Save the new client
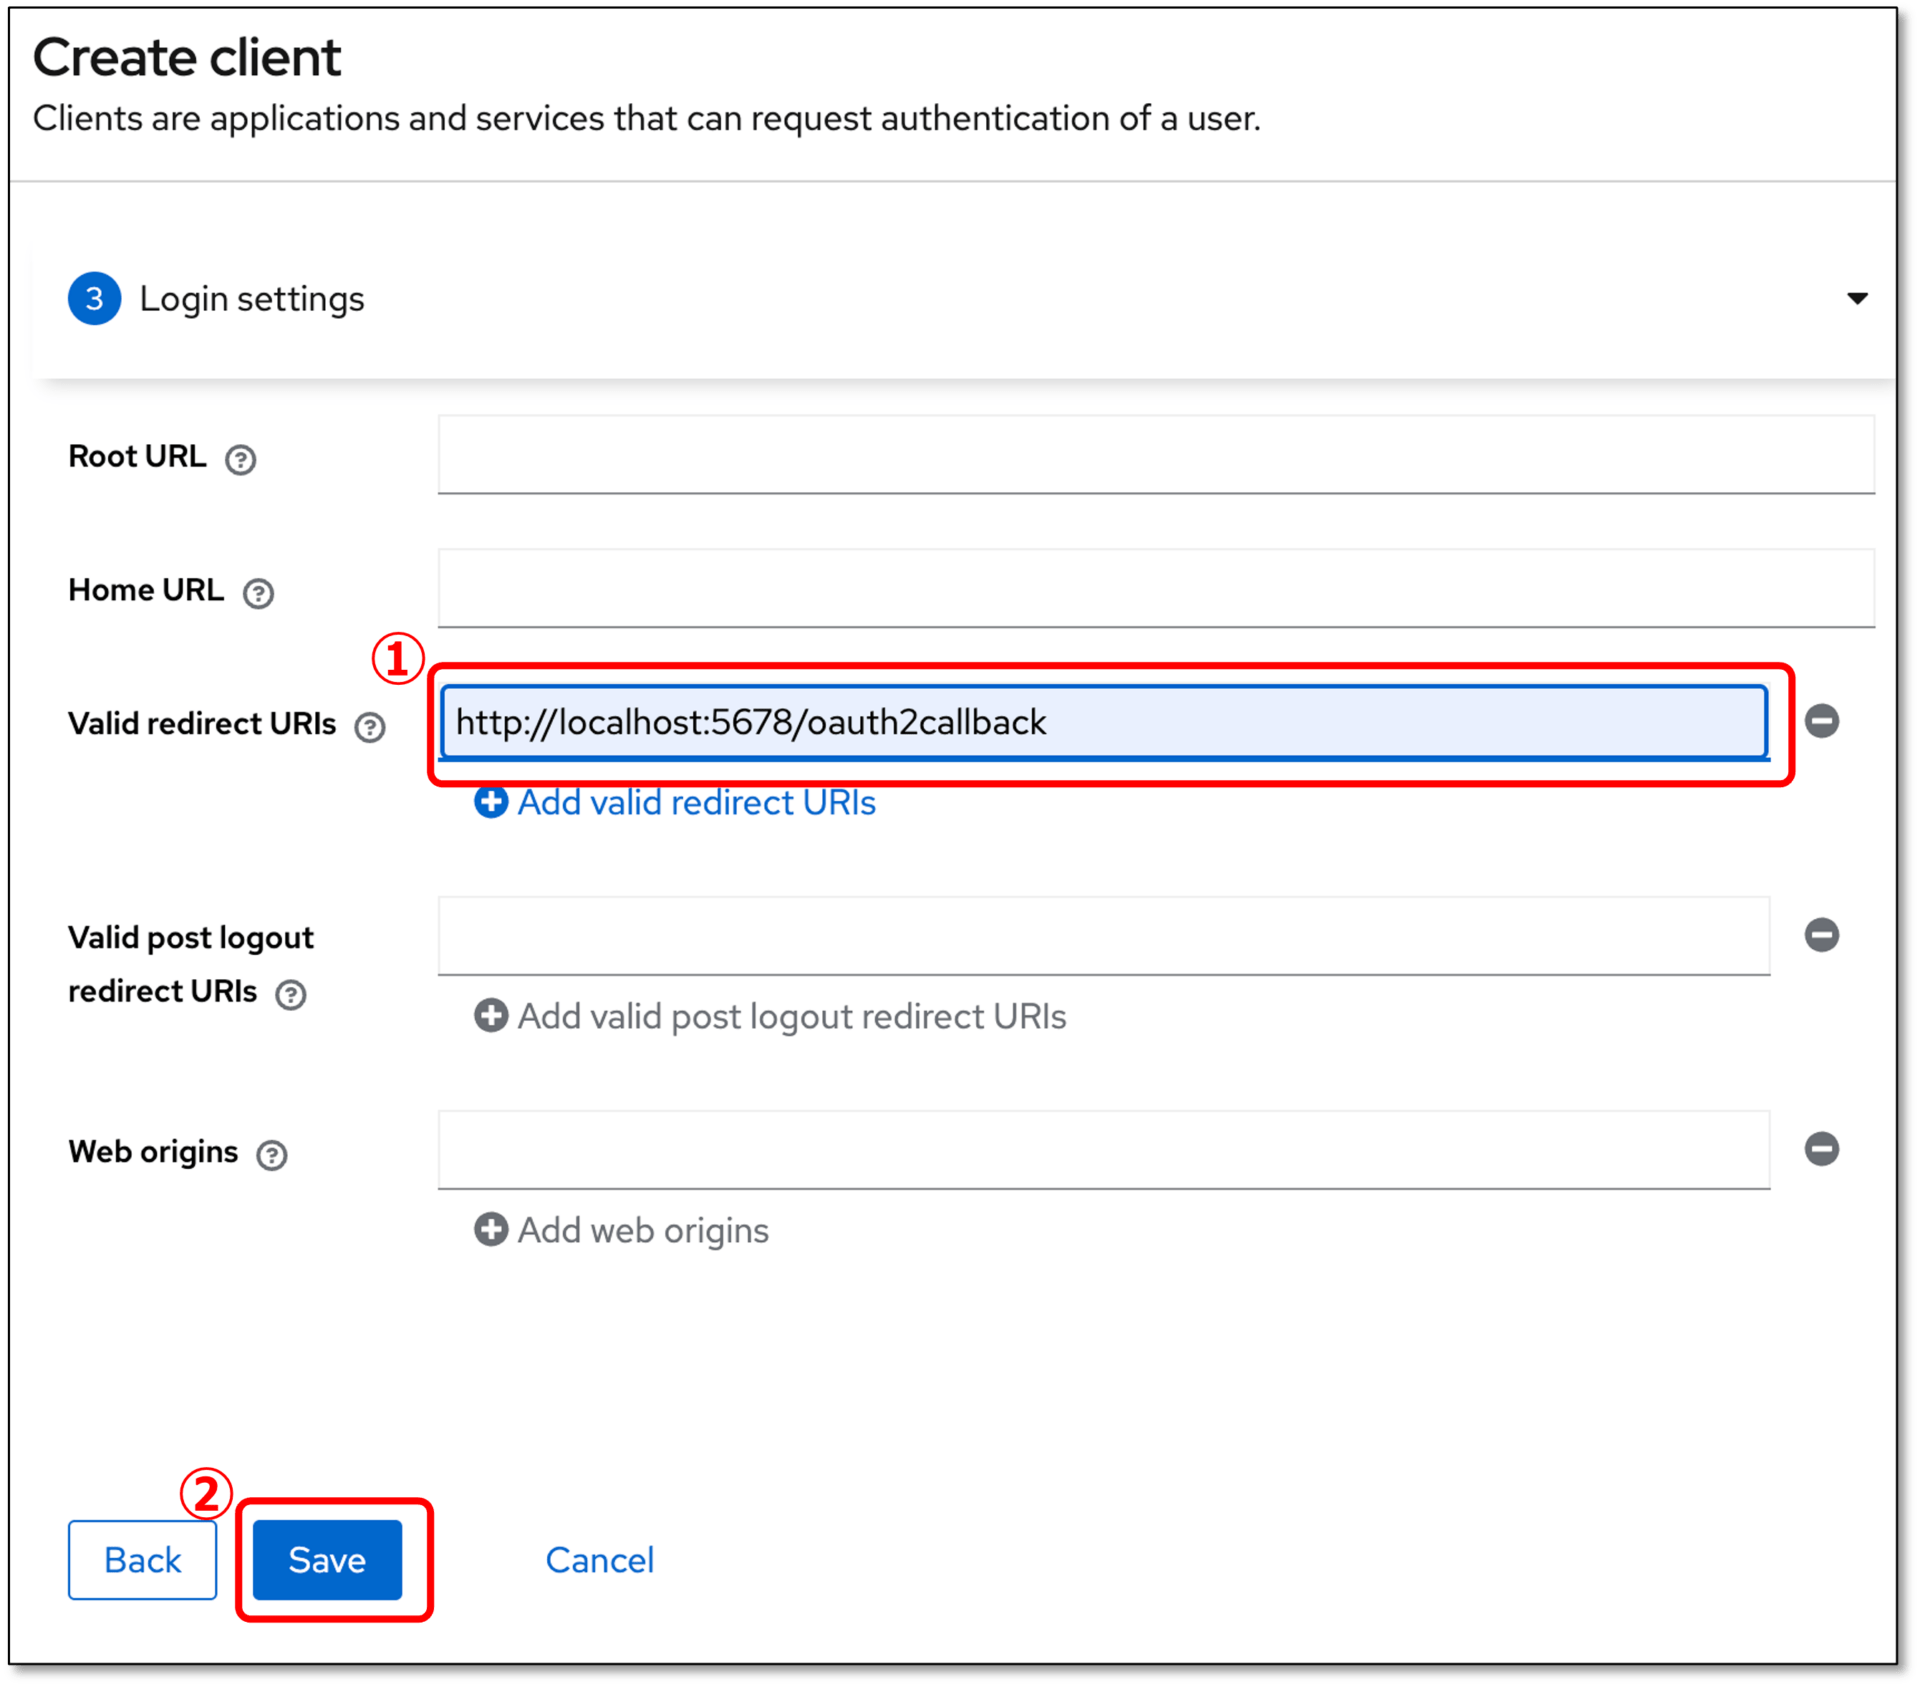 327,1560
